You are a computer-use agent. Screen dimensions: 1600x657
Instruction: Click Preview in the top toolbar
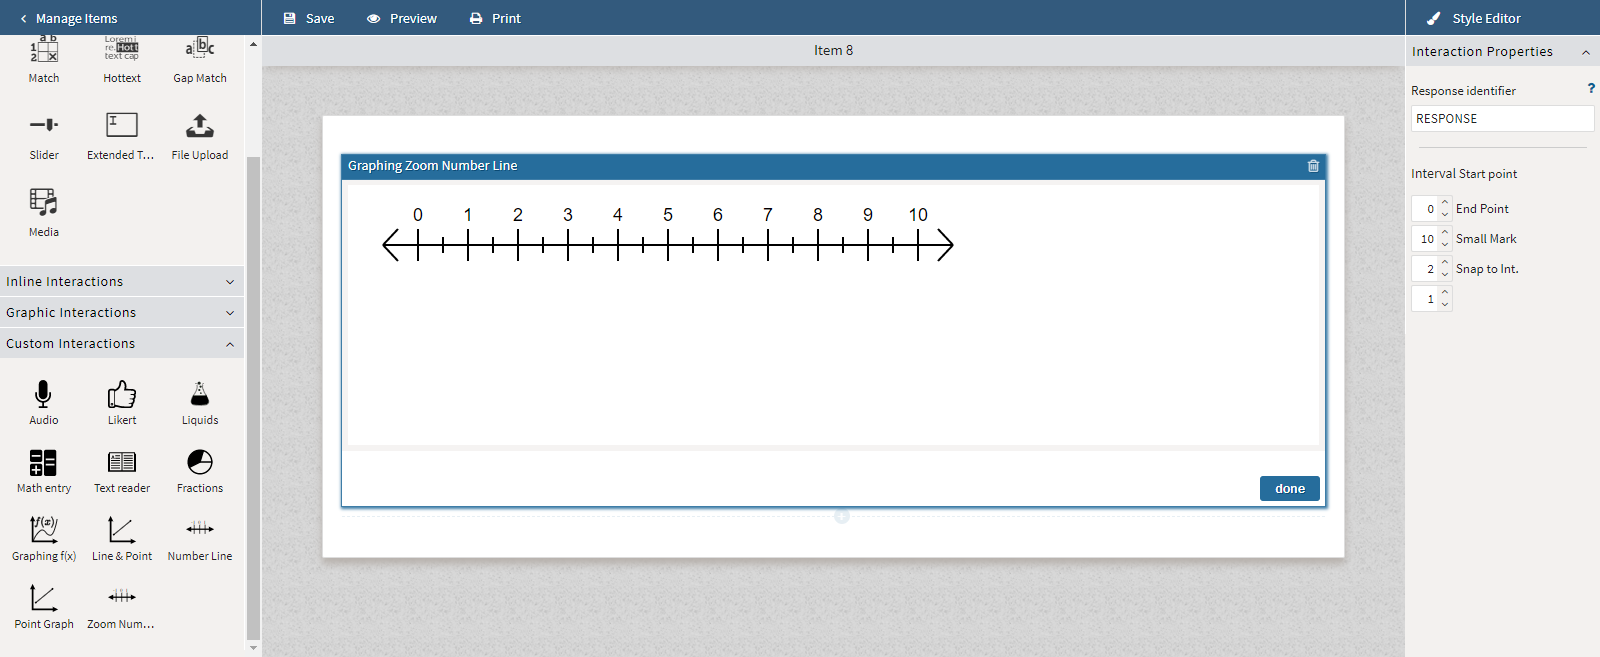click(402, 18)
